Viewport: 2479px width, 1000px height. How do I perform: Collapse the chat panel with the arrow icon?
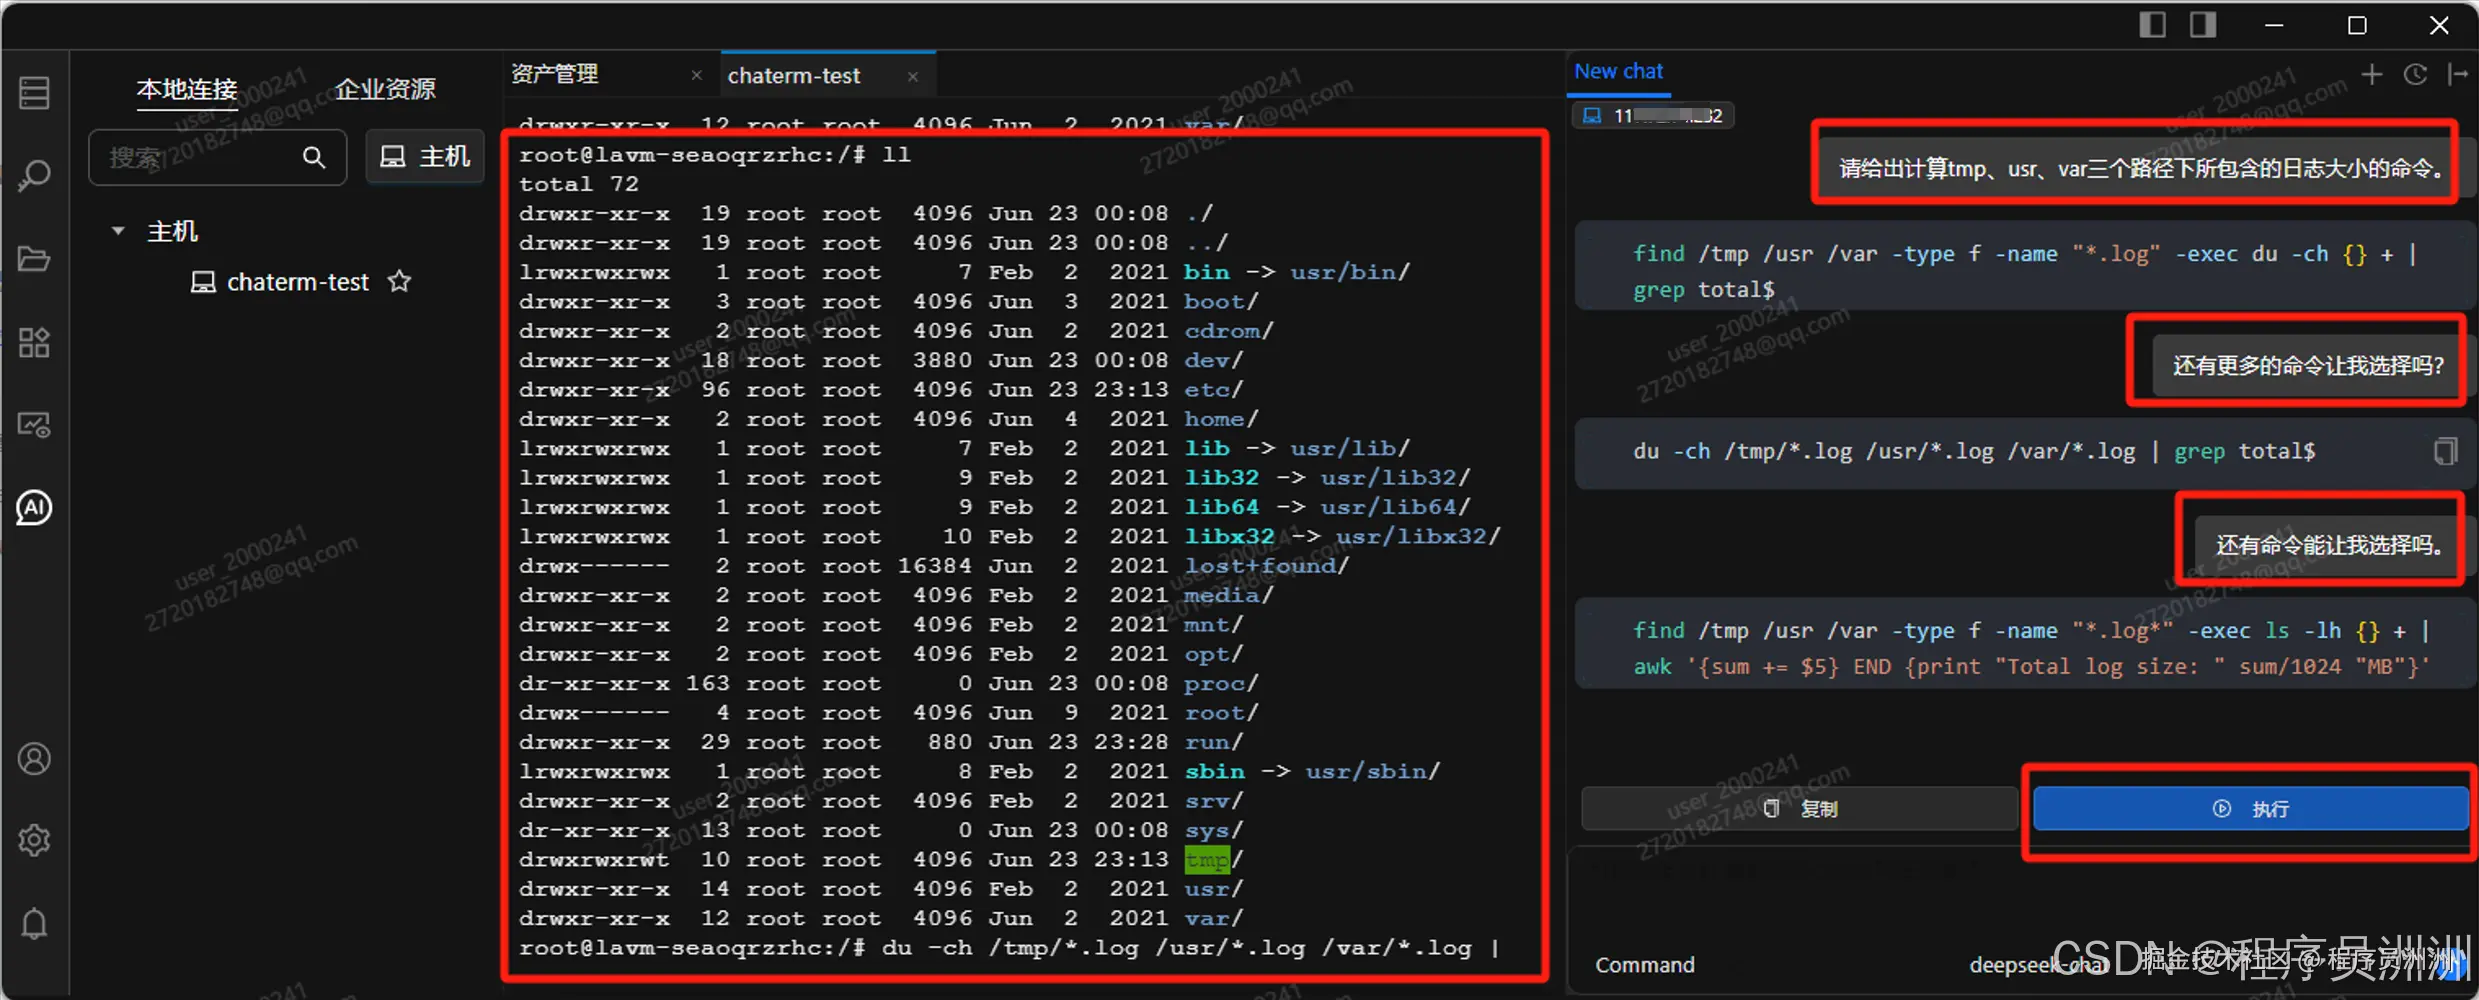pyautogui.click(x=2457, y=74)
